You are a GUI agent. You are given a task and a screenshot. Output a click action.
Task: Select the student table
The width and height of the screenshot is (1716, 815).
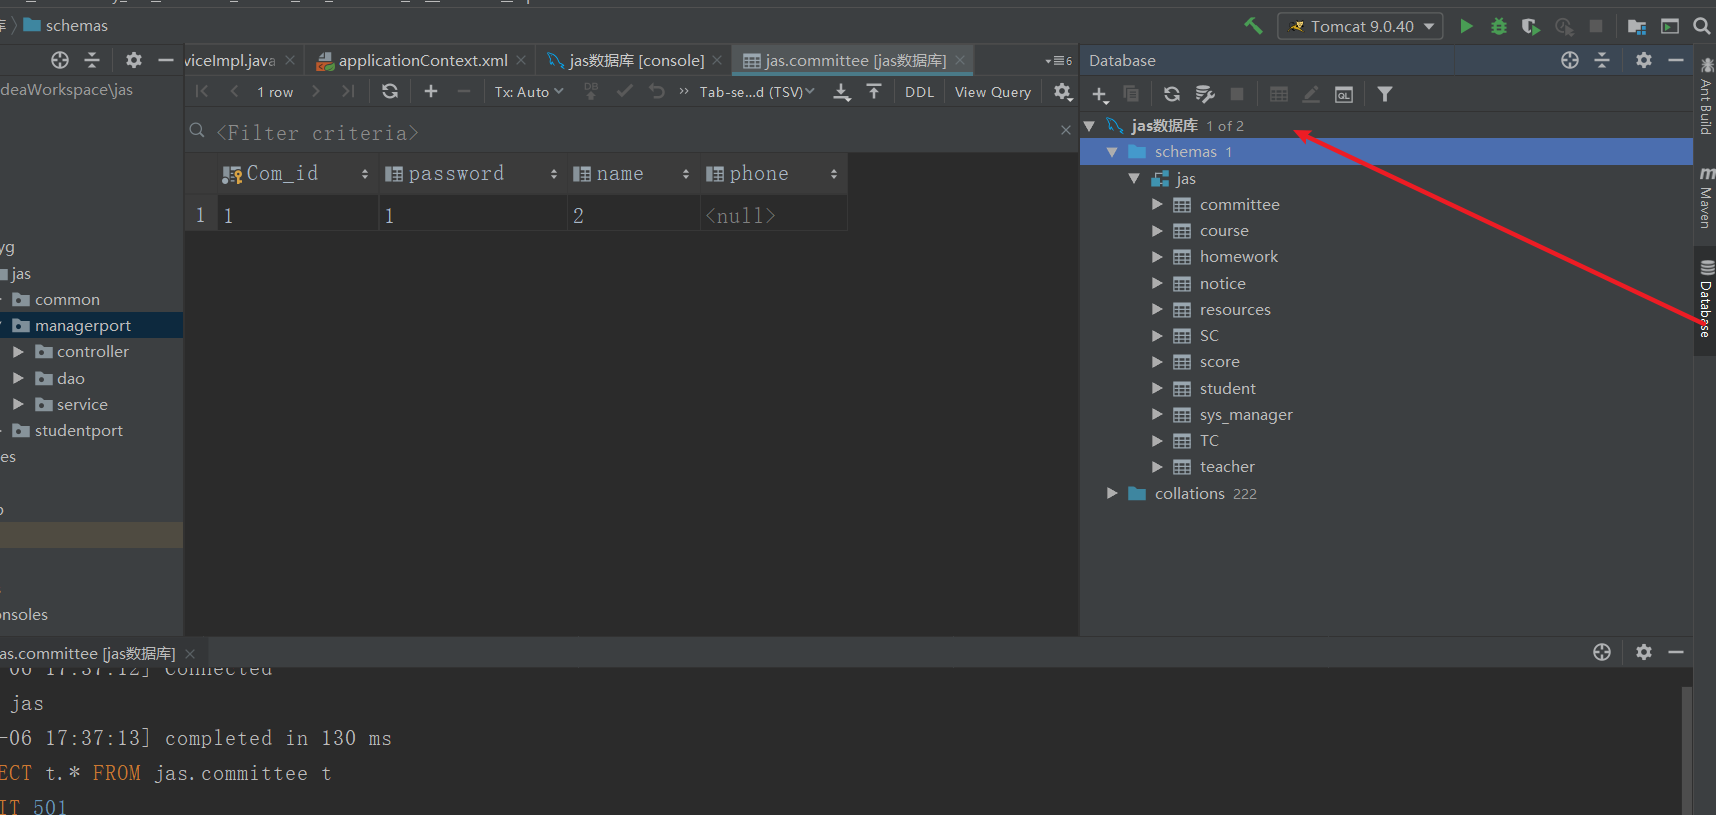point(1227,389)
